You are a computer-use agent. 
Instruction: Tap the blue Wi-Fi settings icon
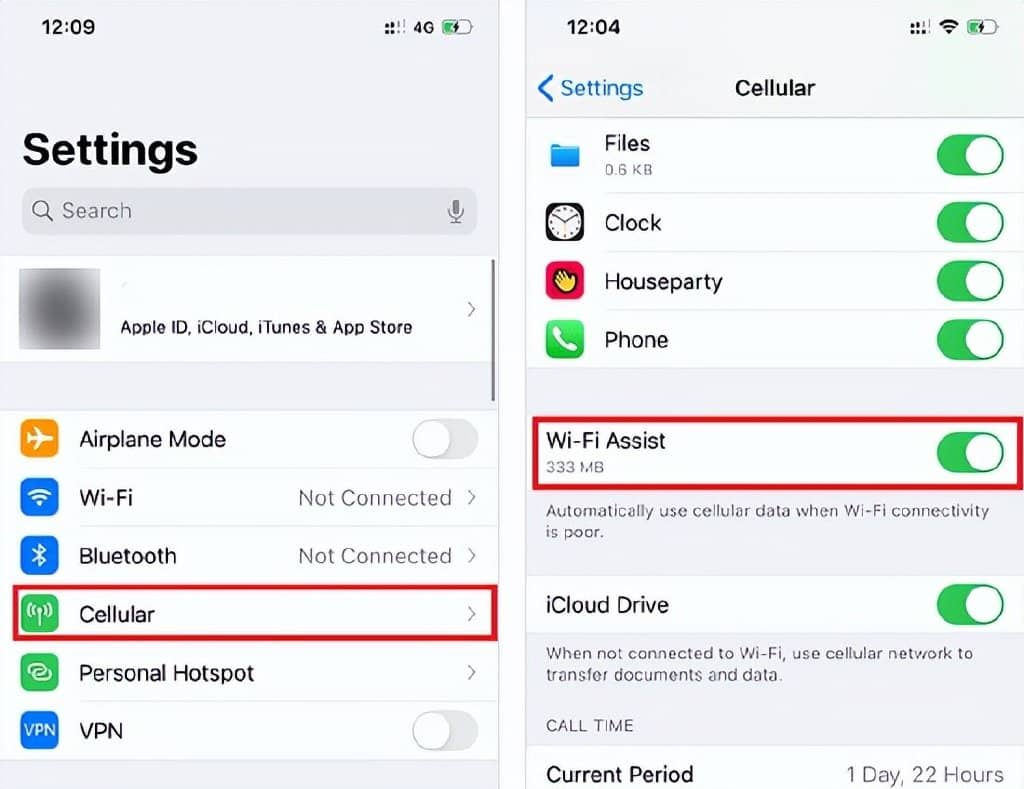point(39,497)
